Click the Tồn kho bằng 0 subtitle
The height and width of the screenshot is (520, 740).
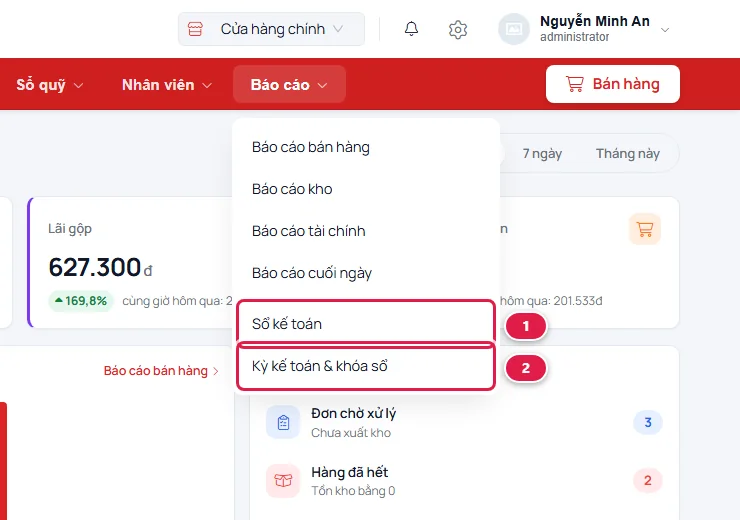click(x=353, y=491)
